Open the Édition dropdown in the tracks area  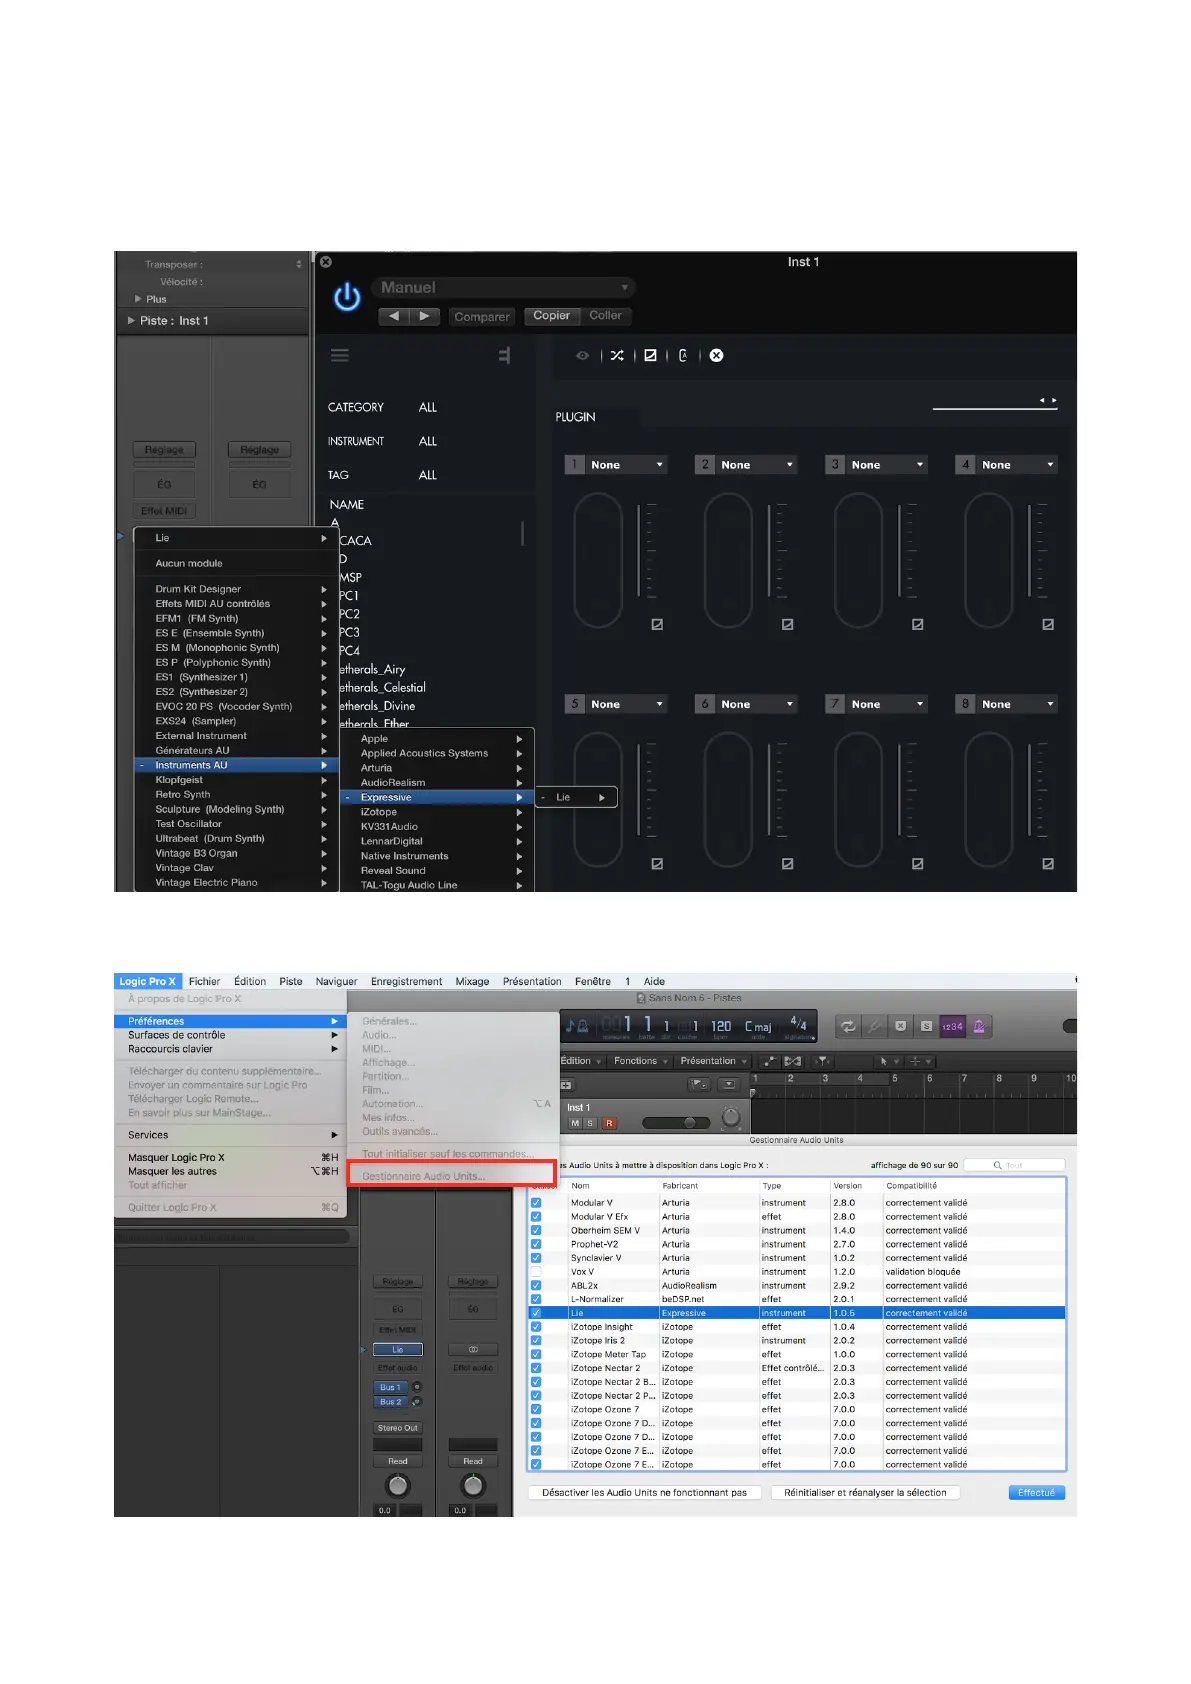point(581,1061)
